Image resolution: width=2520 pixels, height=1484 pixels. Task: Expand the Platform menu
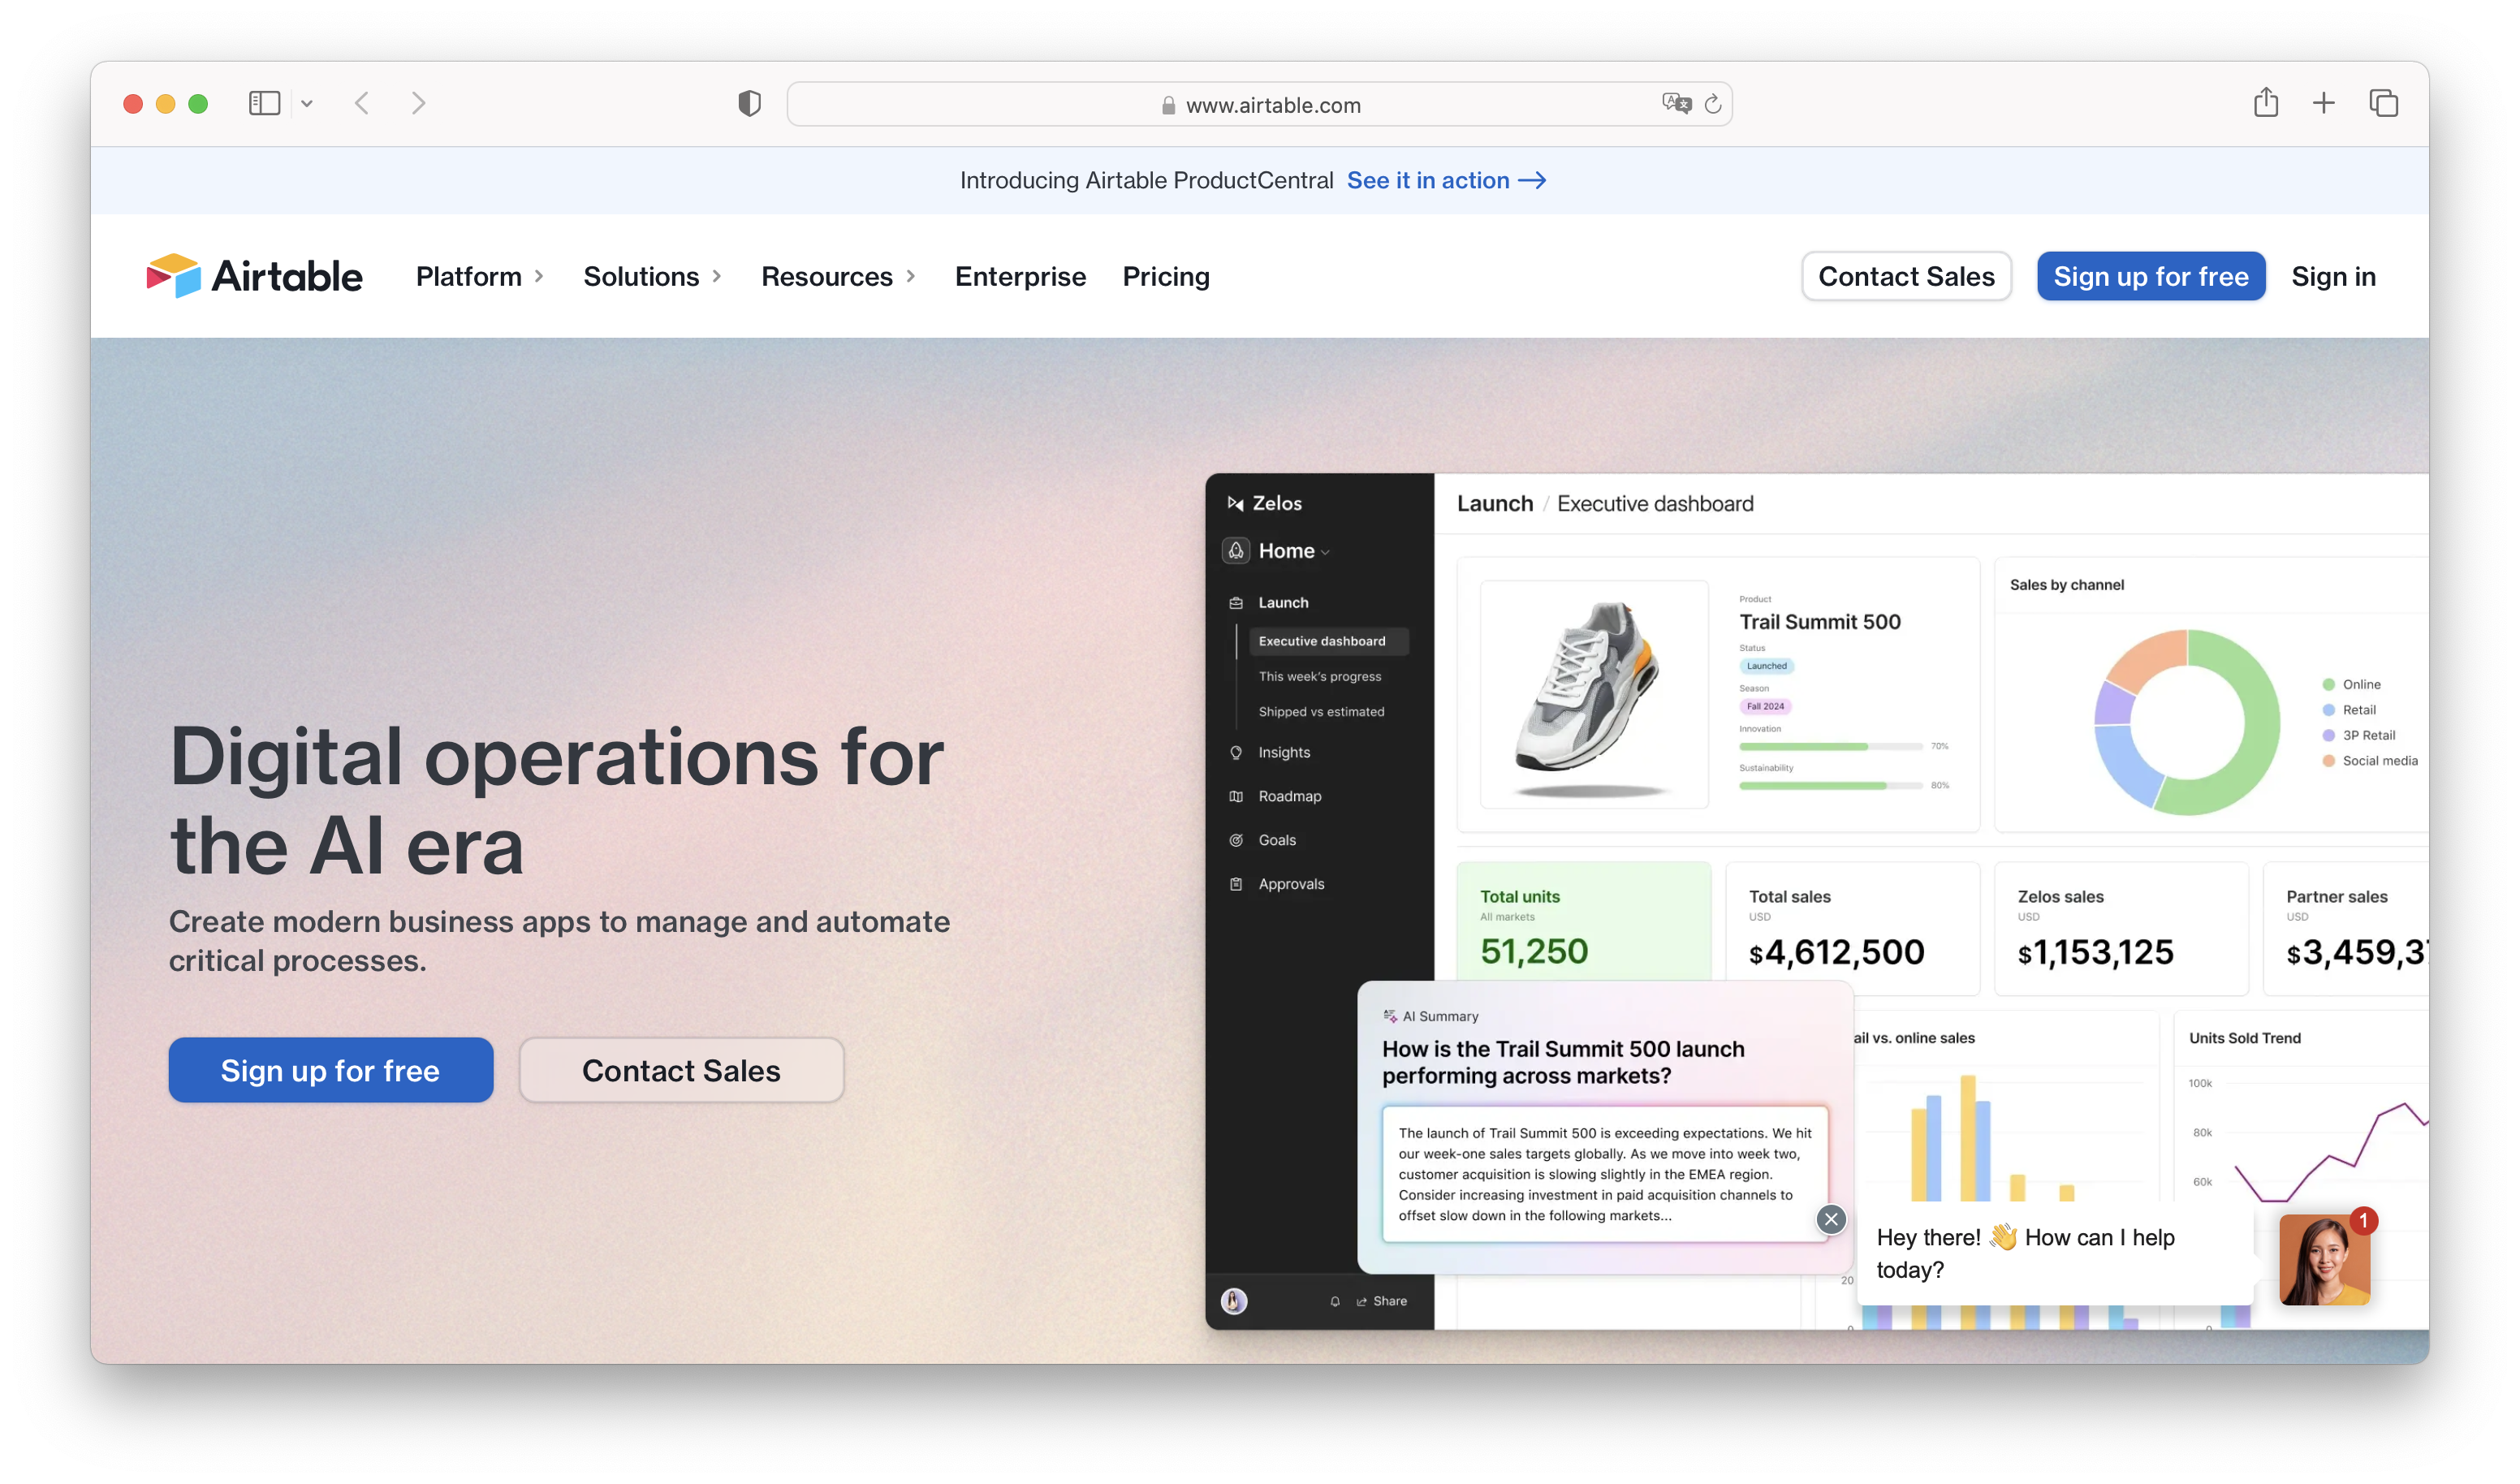click(x=479, y=276)
